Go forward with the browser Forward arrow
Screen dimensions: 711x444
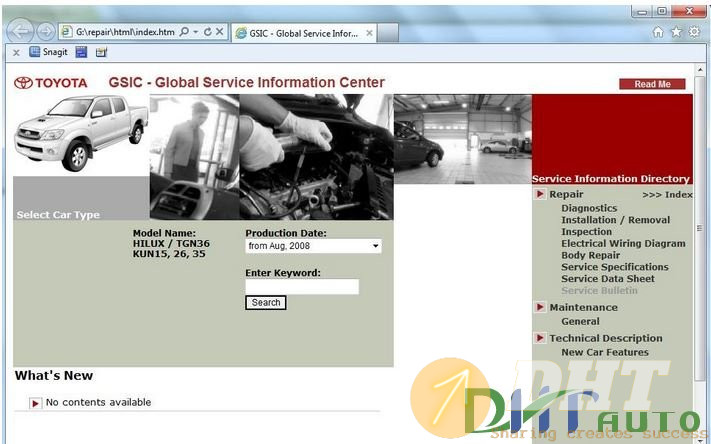45,32
